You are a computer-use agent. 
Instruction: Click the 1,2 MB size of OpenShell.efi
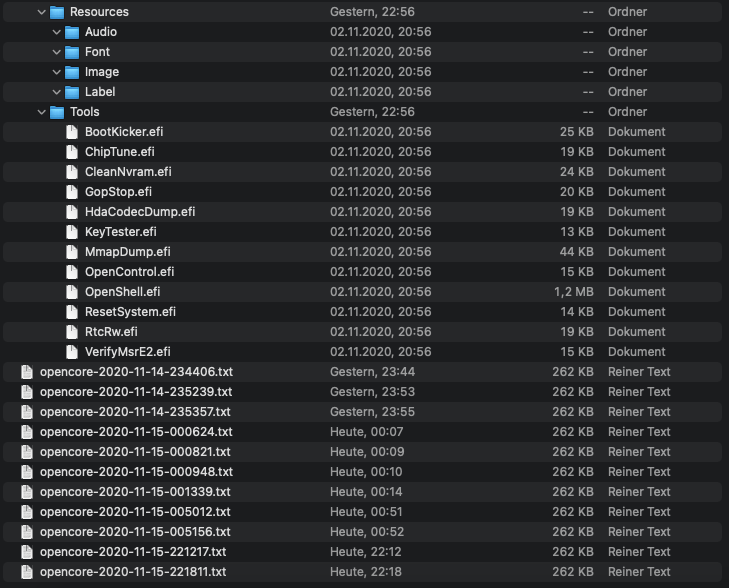point(574,292)
